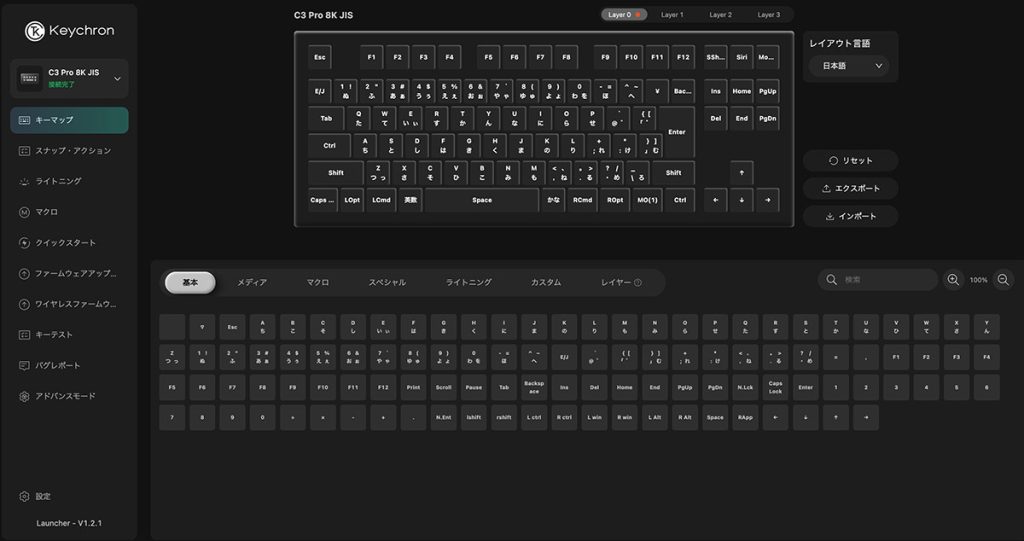
Task: Open the キーテスト key test page
Action: coord(69,334)
